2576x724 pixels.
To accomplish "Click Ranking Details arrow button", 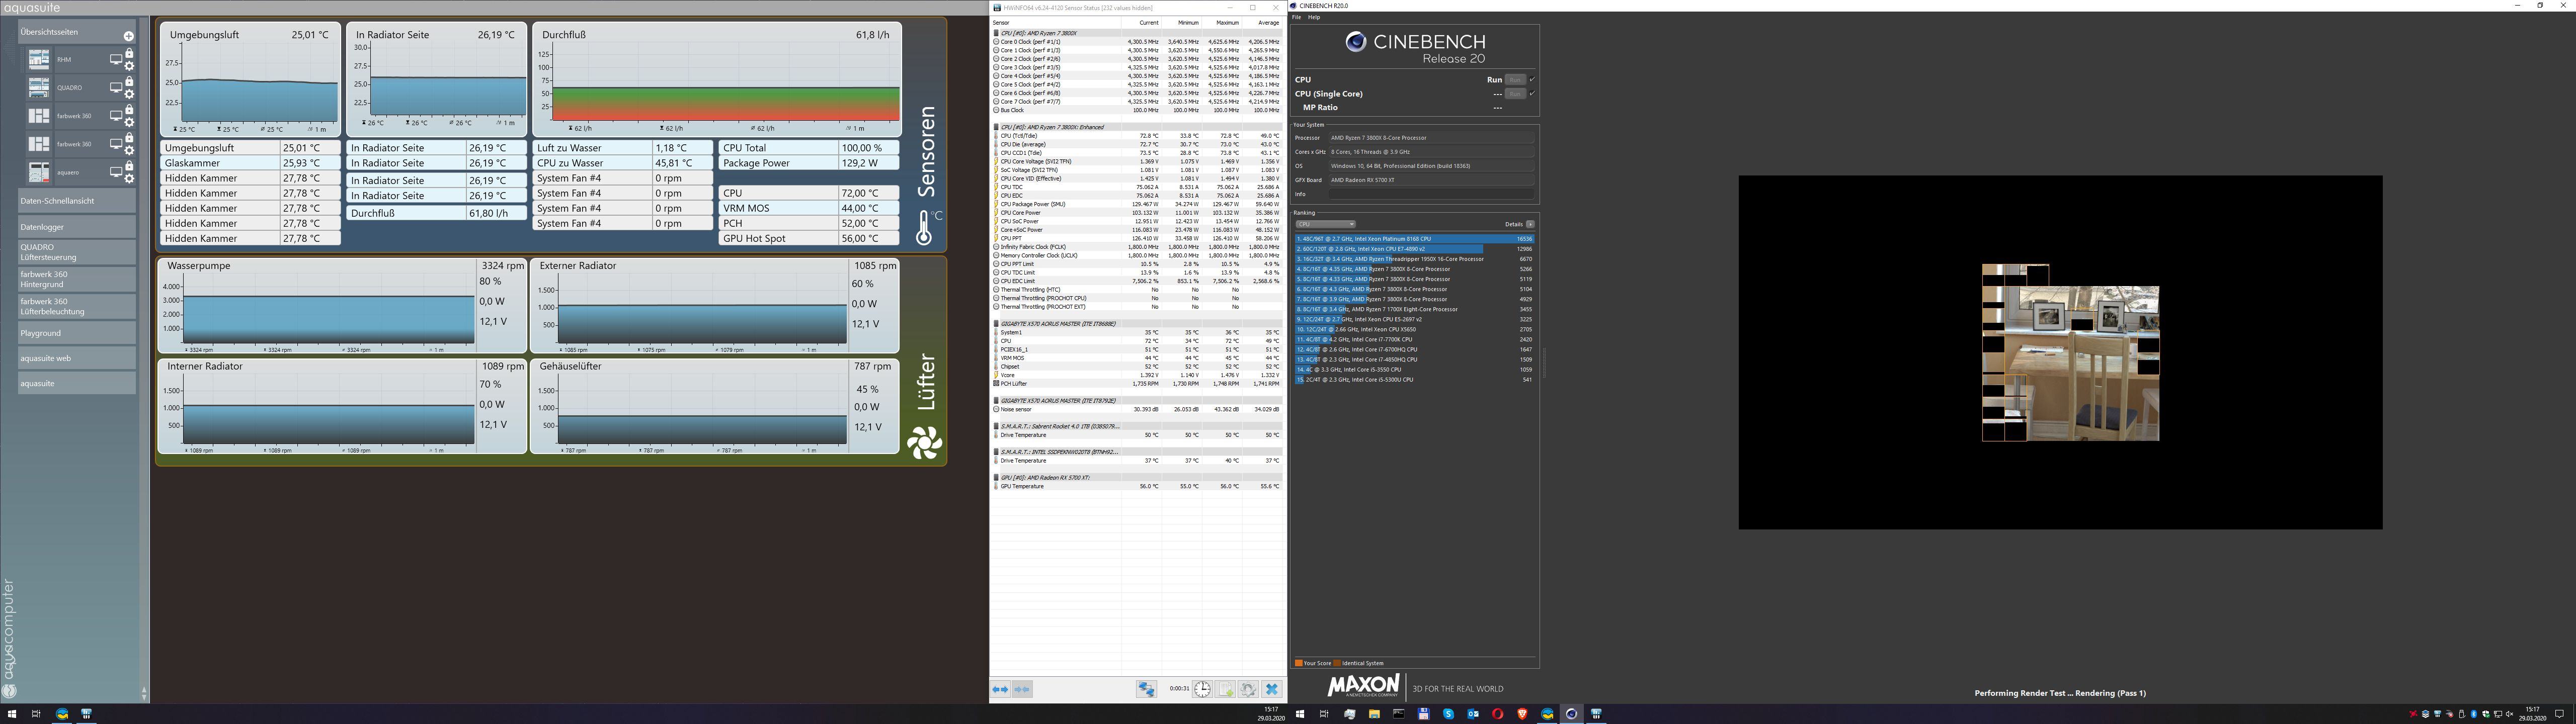I will click(1530, 224).
